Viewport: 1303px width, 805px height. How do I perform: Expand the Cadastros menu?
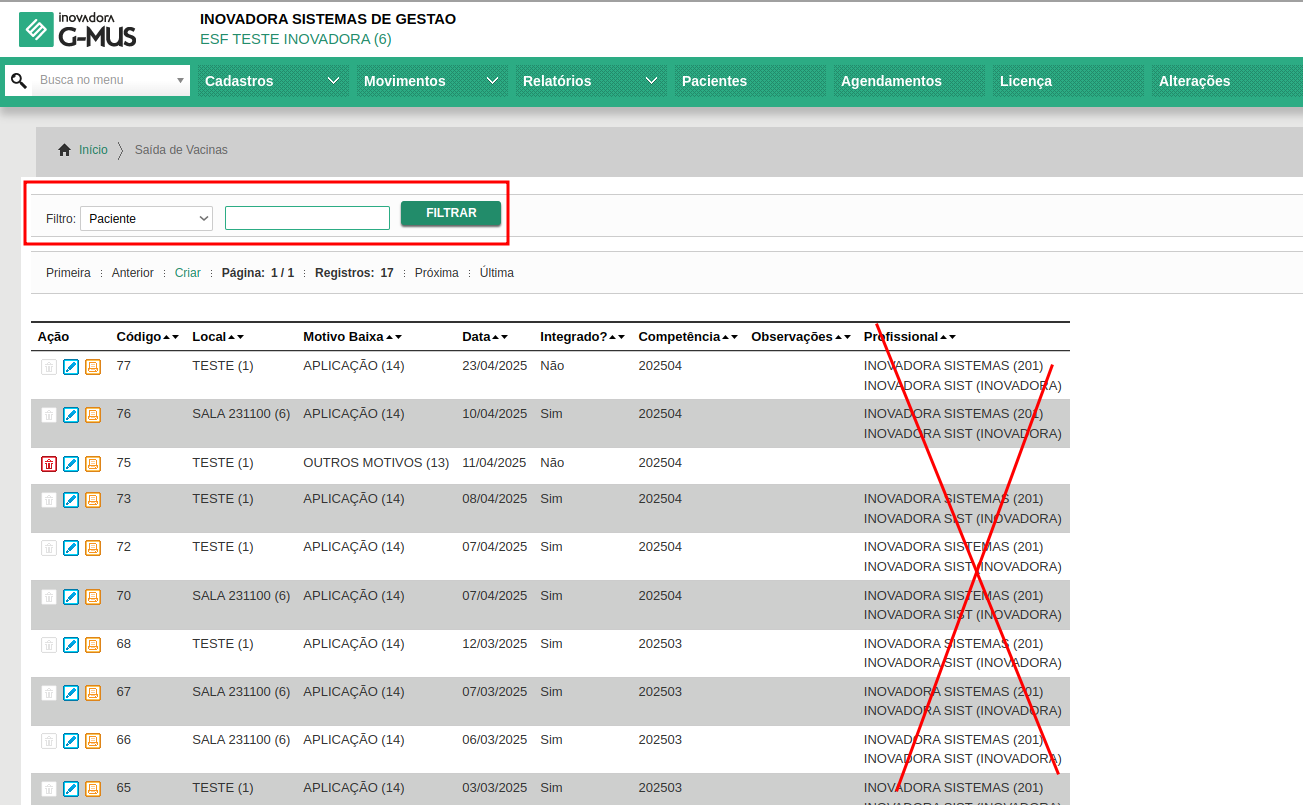coord(273,81)
